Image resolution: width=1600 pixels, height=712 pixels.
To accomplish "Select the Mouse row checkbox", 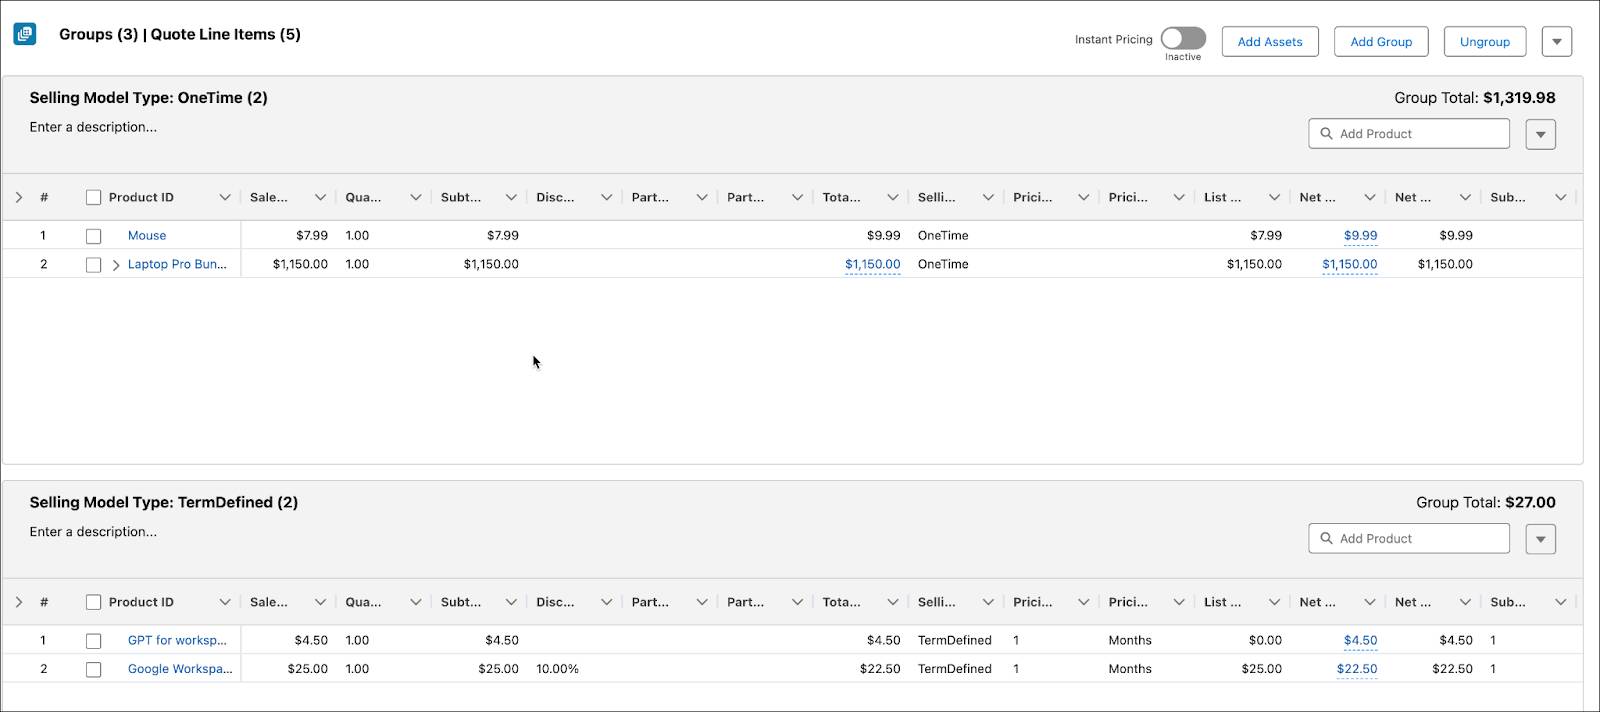I will pyautogui.click(x=93, y=236).
